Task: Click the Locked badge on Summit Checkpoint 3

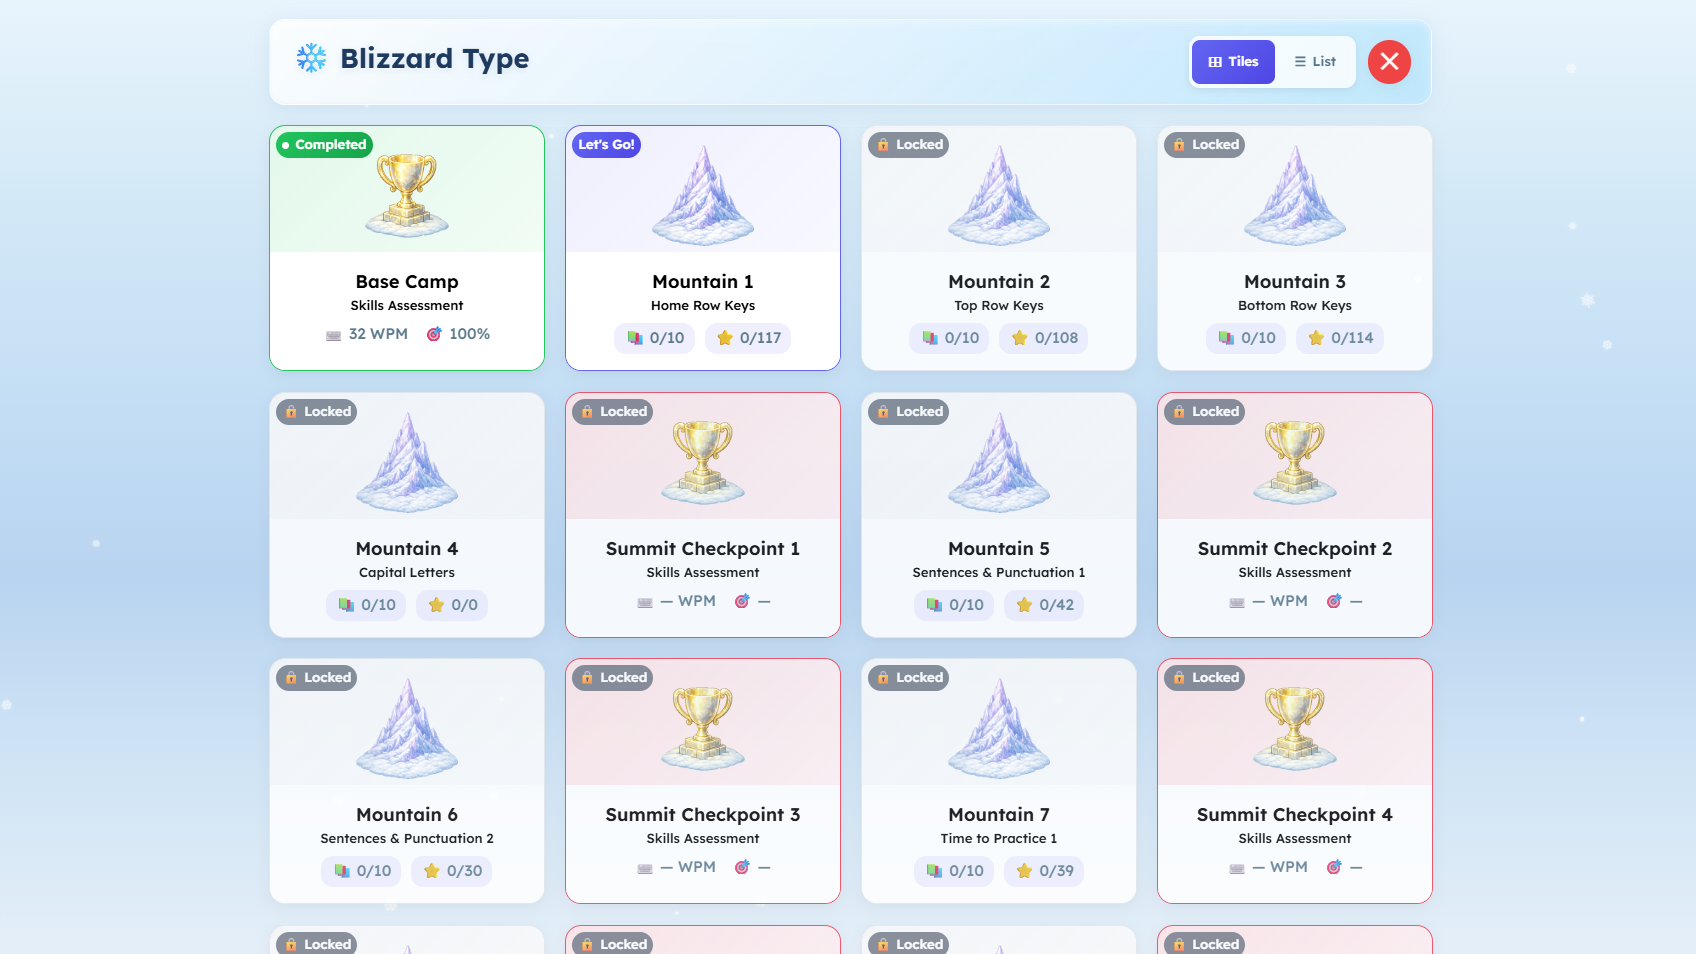Action: [x=613, y=678]
